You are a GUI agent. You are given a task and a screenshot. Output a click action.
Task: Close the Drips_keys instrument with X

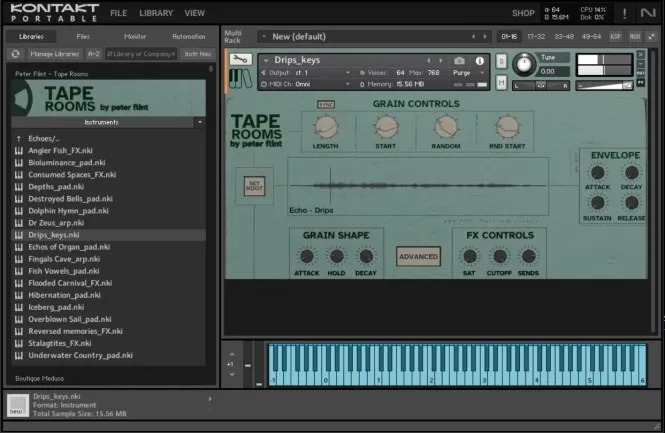click(x=640, y=55)
